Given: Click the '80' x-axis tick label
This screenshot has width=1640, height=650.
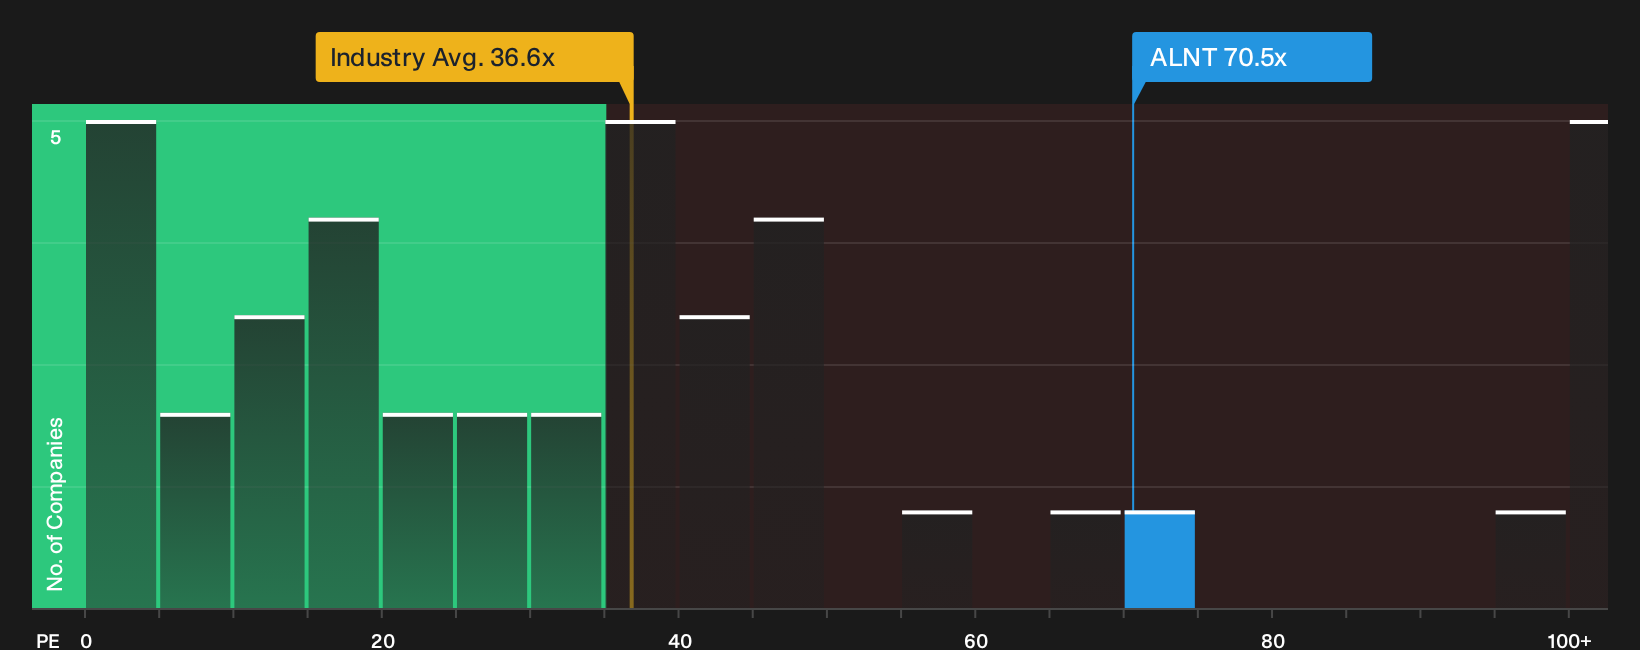Looking at the screenshot, I should tap(1273, 641).
